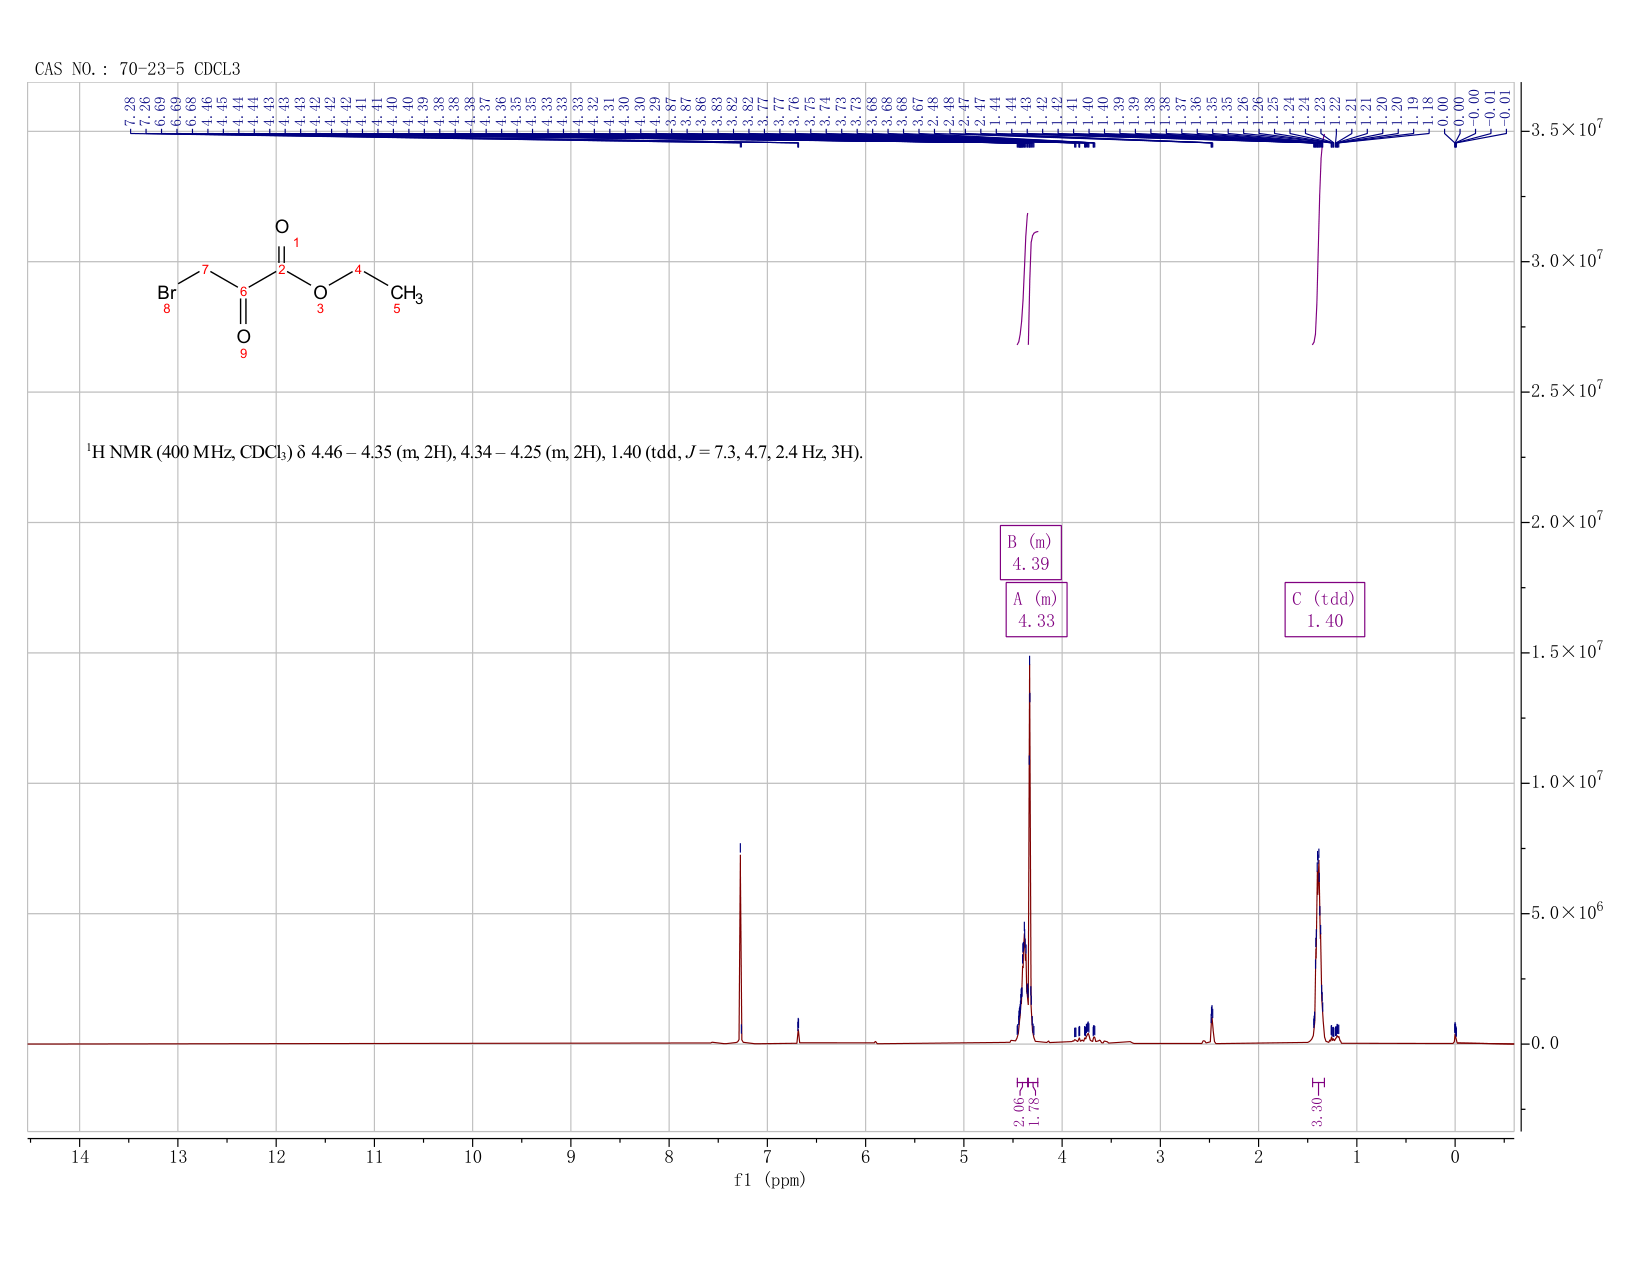Click the 5 ppm axis label

tap(964, 1157)
